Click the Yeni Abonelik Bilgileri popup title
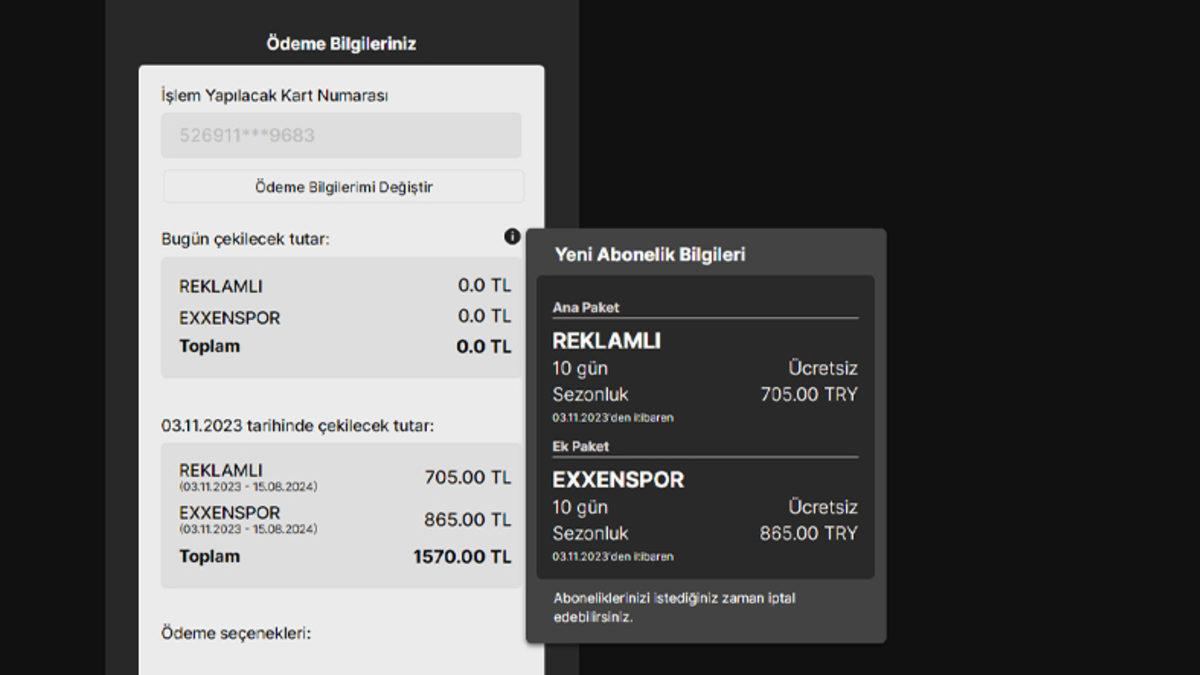The image size is (1200, 675). tap(650, 255)
